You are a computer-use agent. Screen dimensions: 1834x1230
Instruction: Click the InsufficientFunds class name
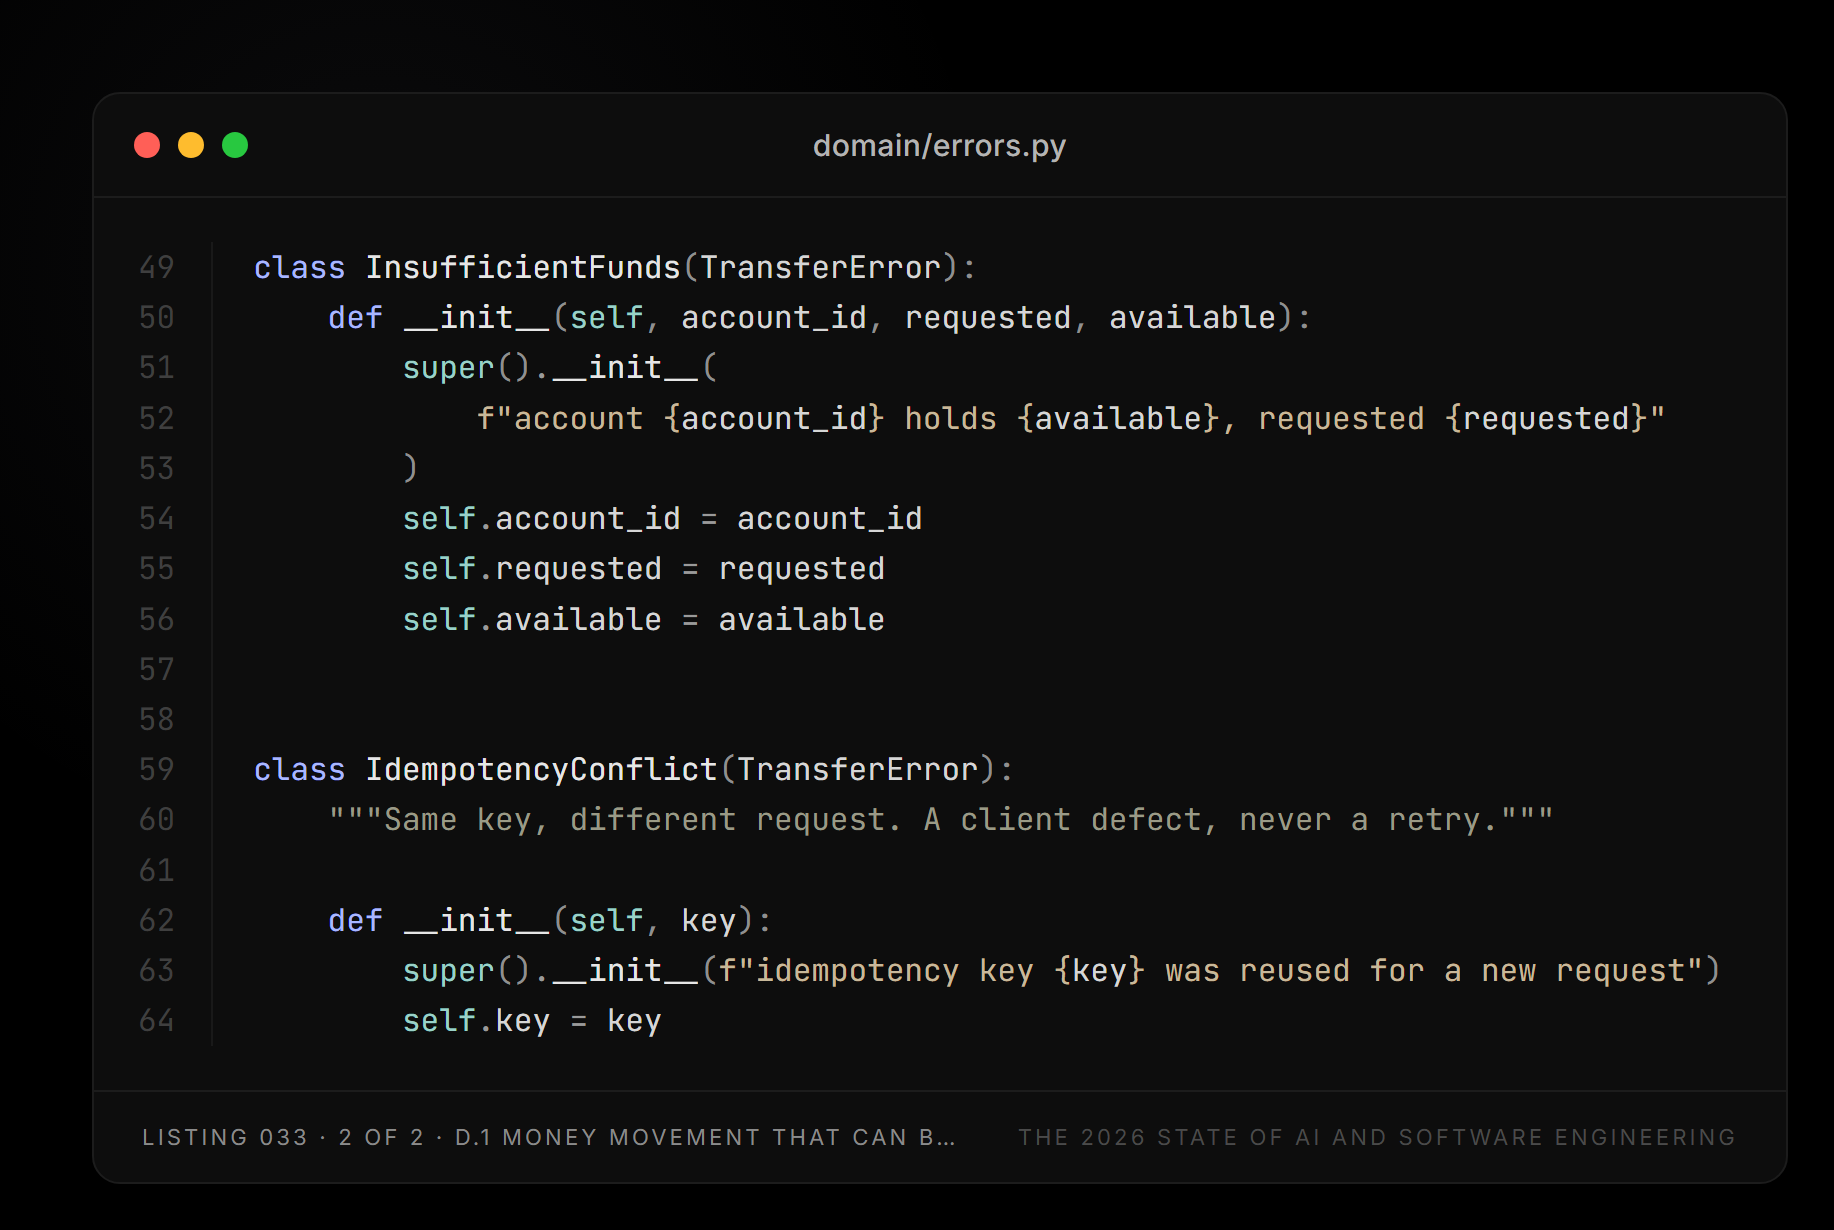point(523,267)
